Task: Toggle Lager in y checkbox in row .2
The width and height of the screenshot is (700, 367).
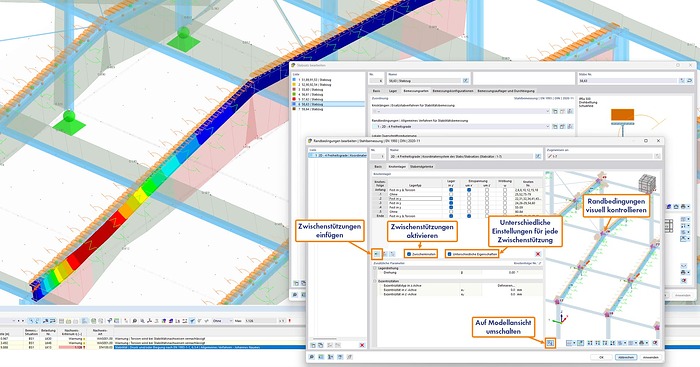Action: pos(451,199)
